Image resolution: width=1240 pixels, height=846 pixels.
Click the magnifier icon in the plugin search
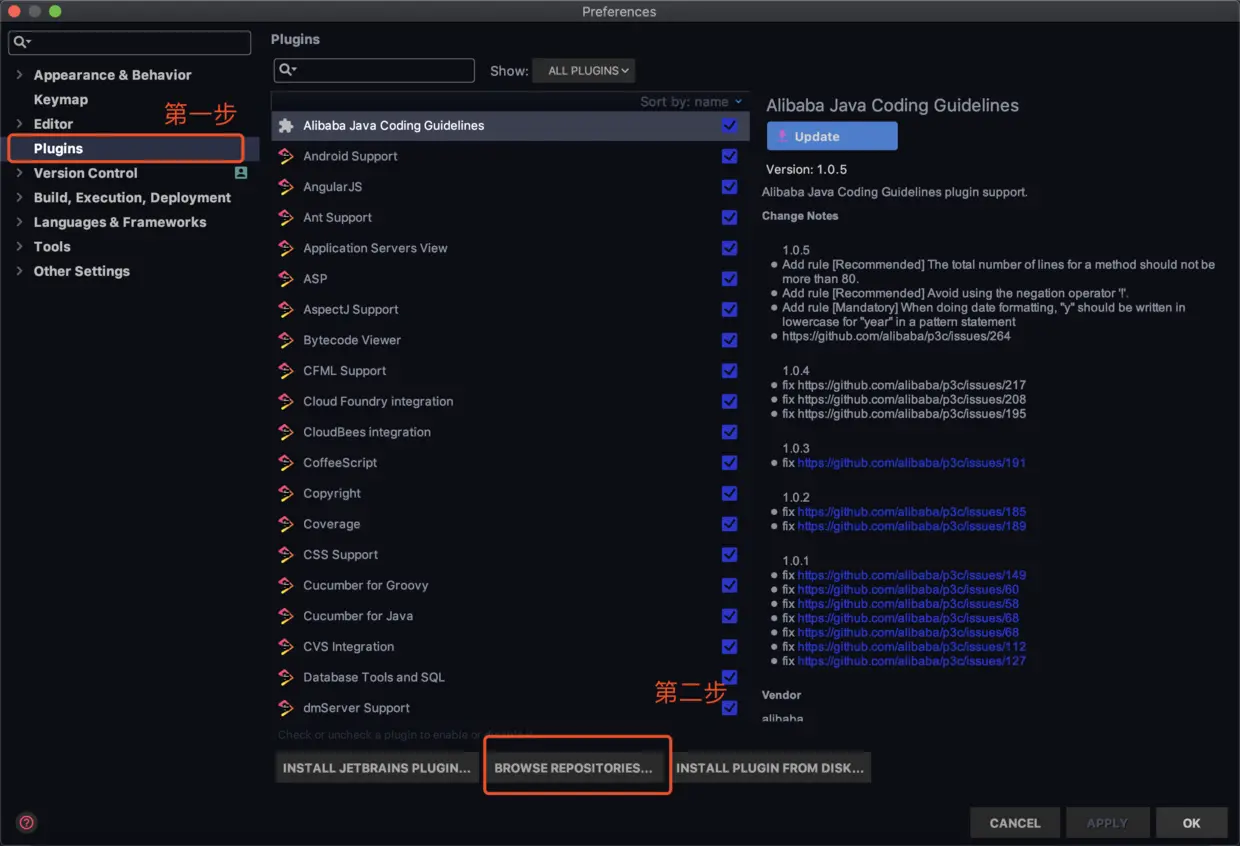point(287,70)
